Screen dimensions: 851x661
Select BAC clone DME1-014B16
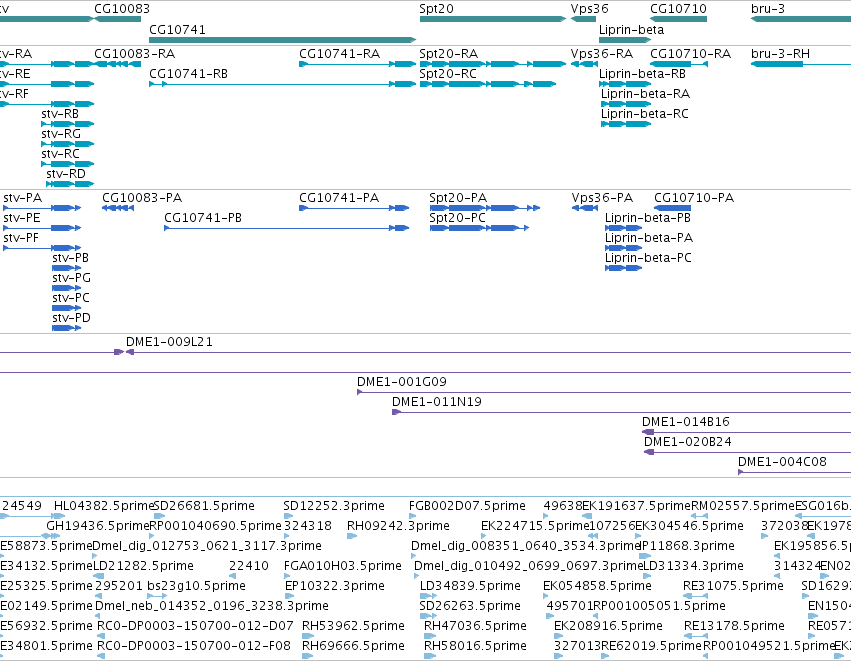tap(746, 433)
